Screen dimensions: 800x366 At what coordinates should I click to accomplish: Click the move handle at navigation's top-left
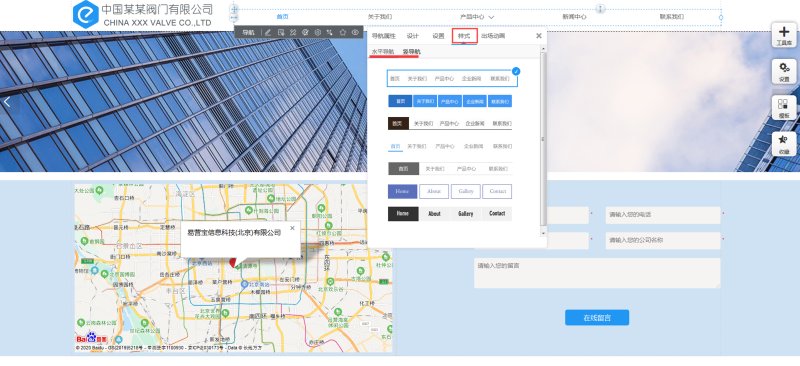point(234,9)
